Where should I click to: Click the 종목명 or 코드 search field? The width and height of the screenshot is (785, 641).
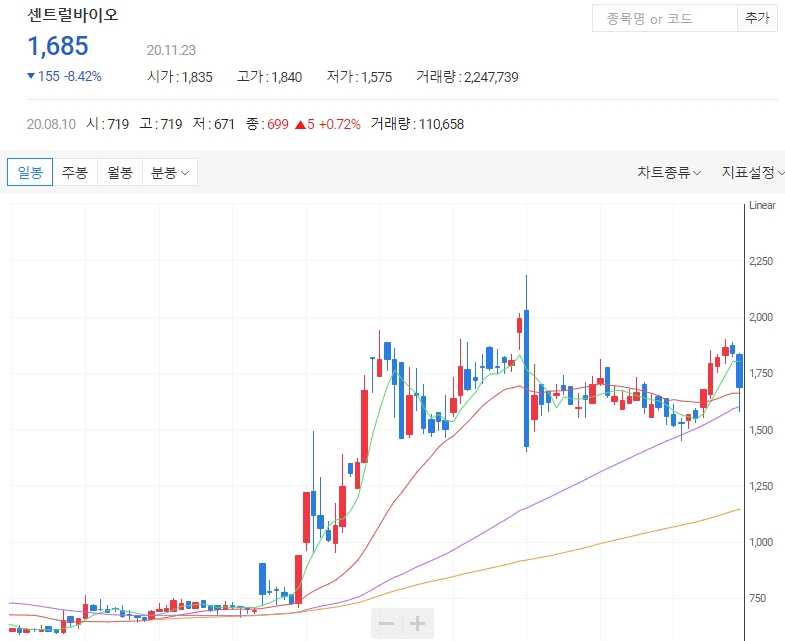(665, 19)
